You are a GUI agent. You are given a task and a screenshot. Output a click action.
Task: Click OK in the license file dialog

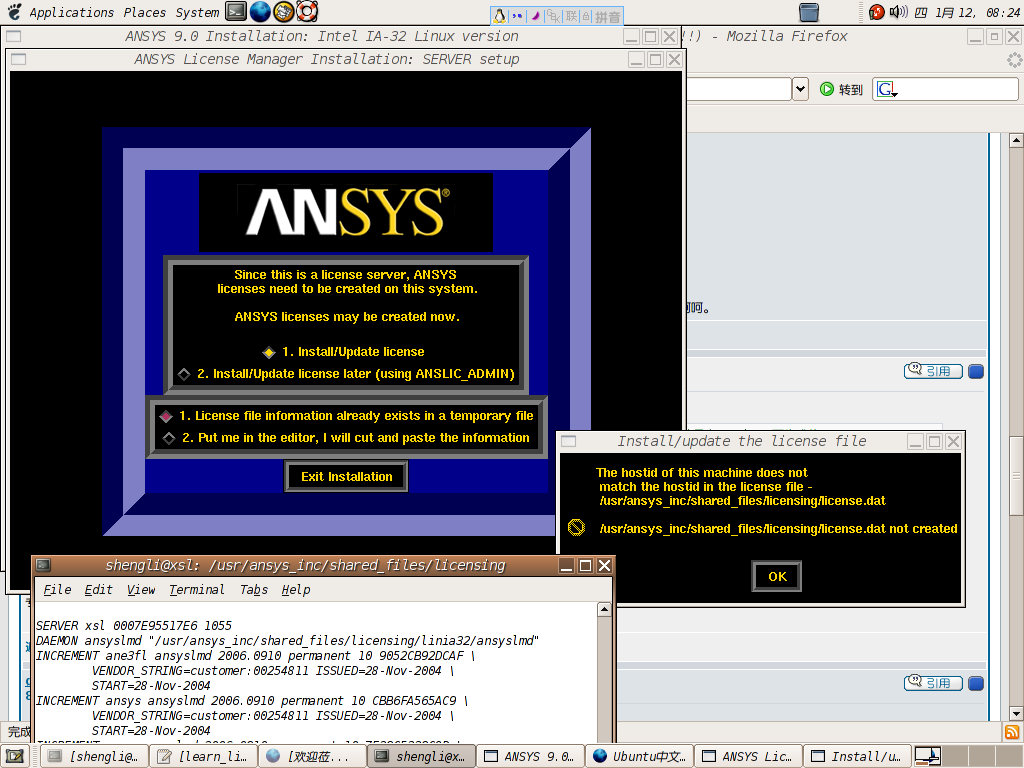pyautogui.click(x=776, y=577)
